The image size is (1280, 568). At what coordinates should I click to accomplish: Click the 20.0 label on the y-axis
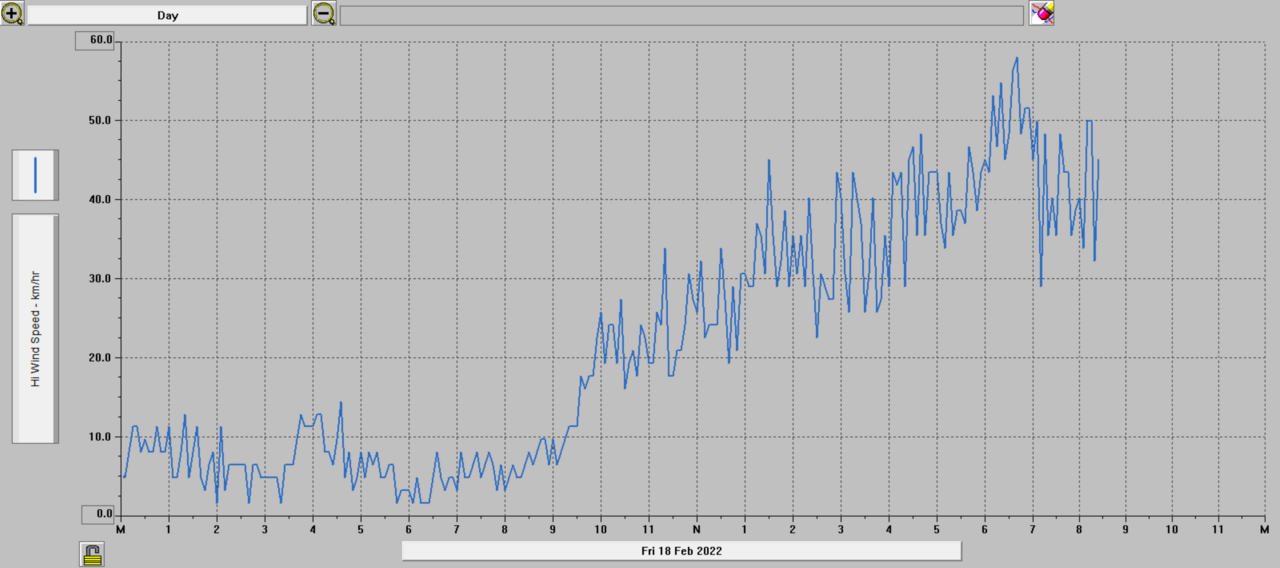click(x=99, y=357)
